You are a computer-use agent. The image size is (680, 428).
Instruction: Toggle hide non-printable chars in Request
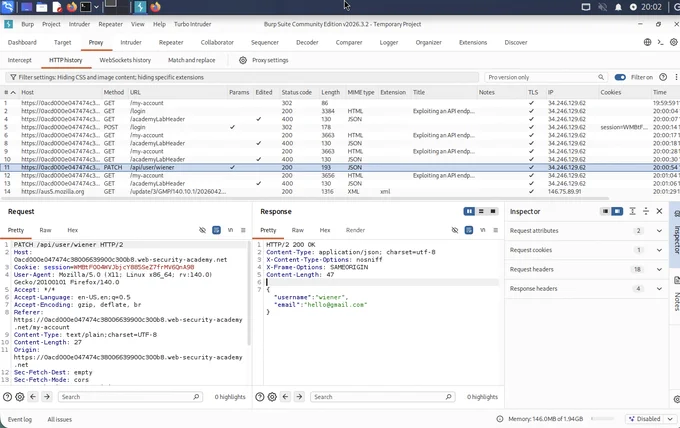click(203, 230)
